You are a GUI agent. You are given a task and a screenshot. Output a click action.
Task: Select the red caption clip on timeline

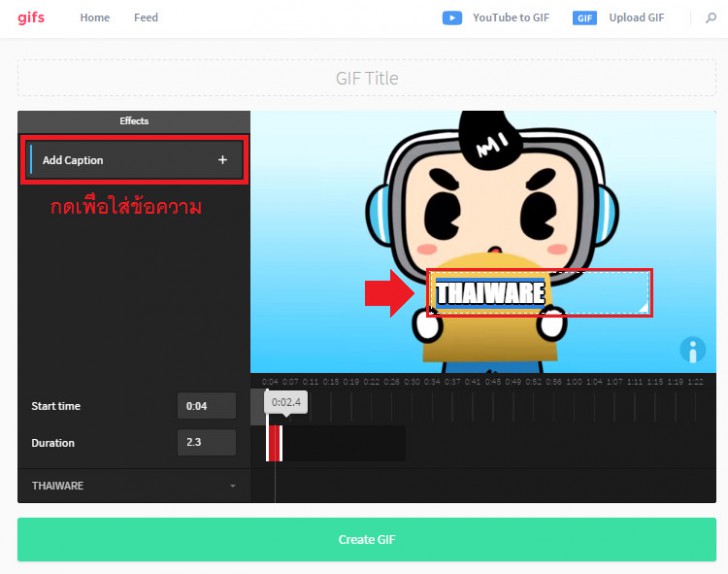point(274,443)
